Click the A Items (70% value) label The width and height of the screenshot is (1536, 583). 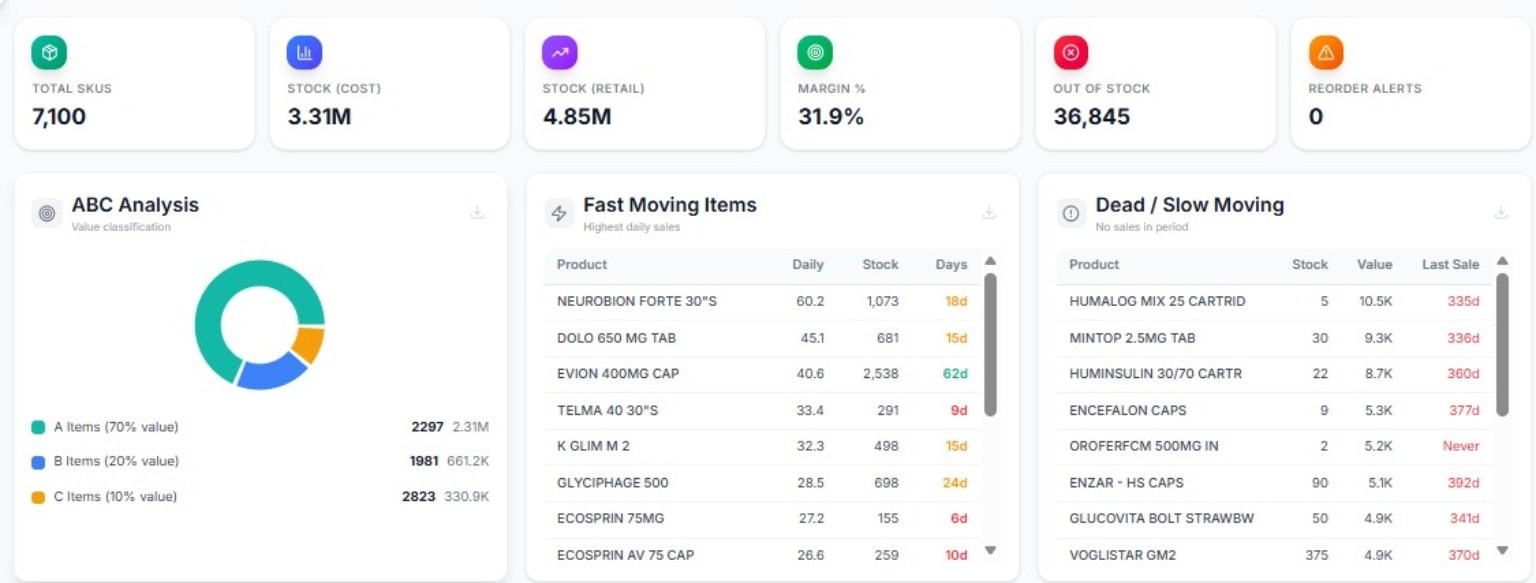pos(116,427)
